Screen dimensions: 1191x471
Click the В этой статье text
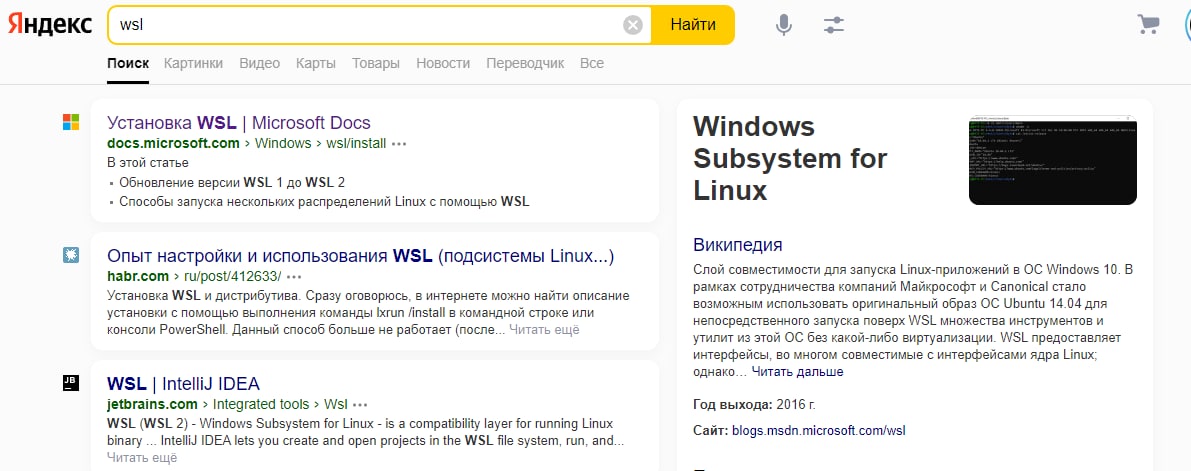(x=147, y=163)
